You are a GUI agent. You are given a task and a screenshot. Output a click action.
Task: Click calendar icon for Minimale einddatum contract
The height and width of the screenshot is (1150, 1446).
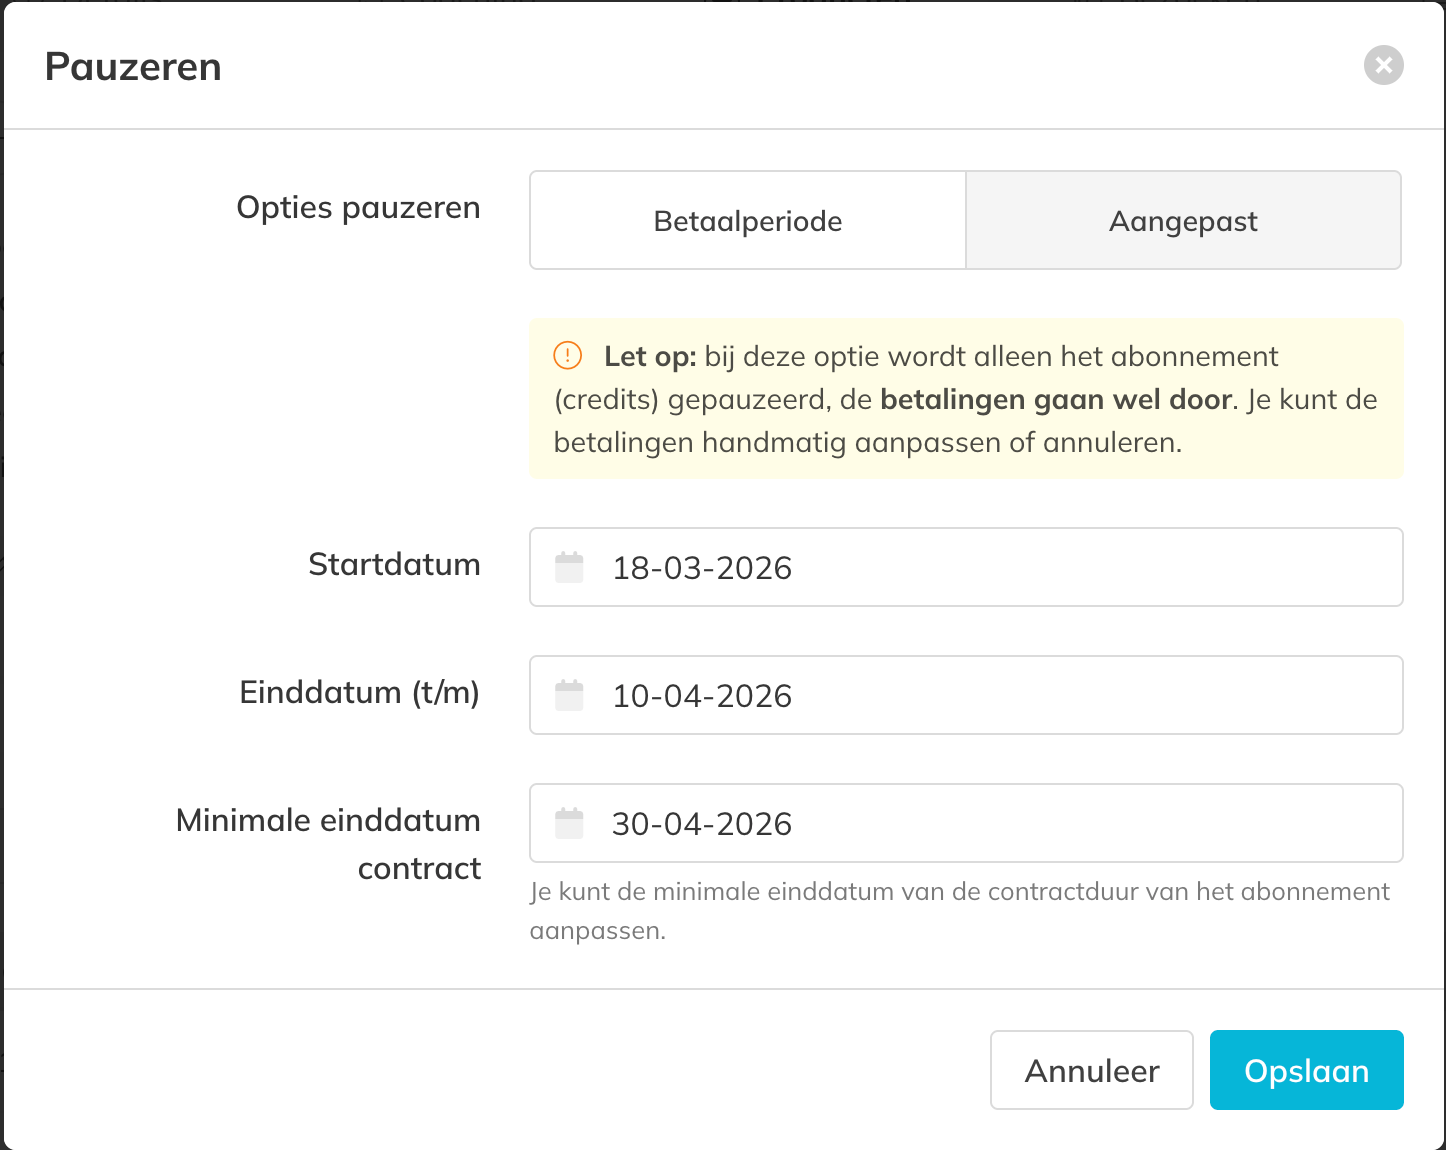569,823
